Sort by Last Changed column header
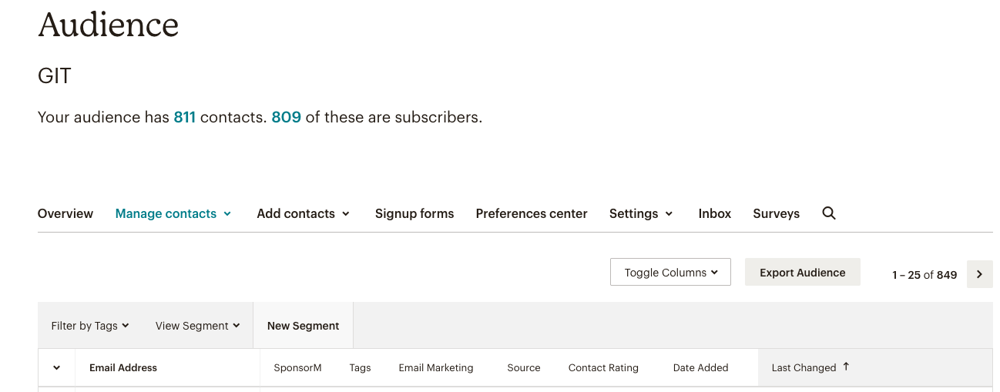Image resolution: width=1000 pixels, height=392 pixels. (x=810, y=368)
